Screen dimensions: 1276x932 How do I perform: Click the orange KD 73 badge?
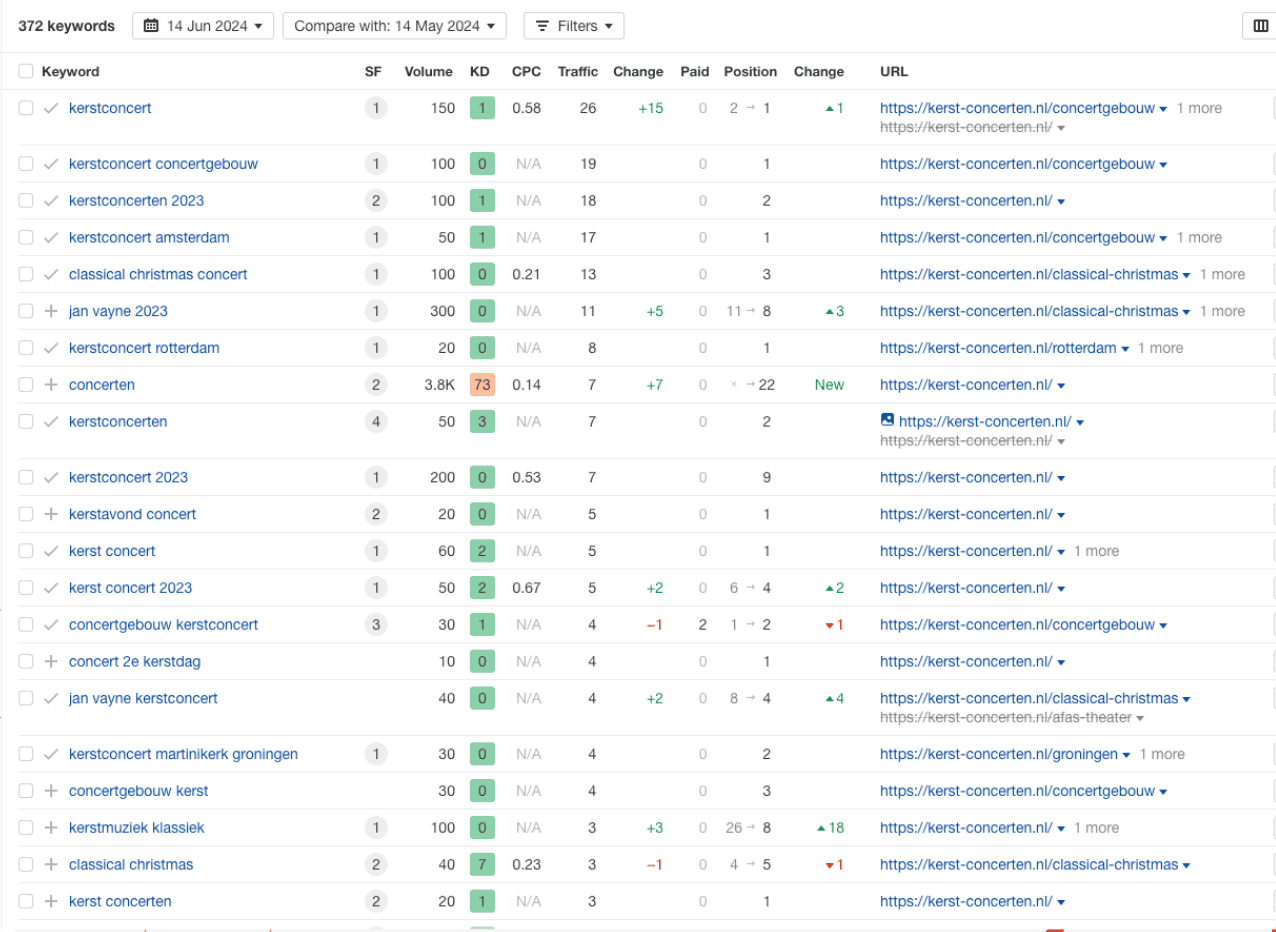[481, 385]
